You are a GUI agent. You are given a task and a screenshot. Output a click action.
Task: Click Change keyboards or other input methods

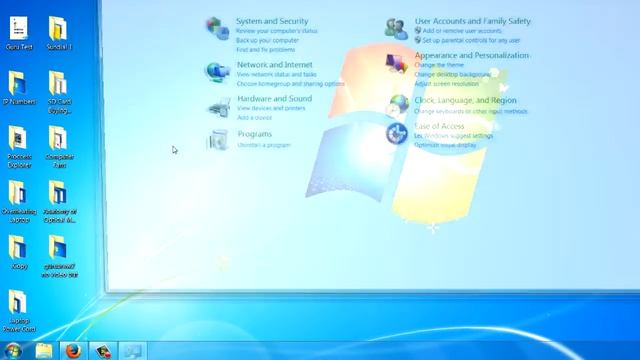(x=471, y=111)
